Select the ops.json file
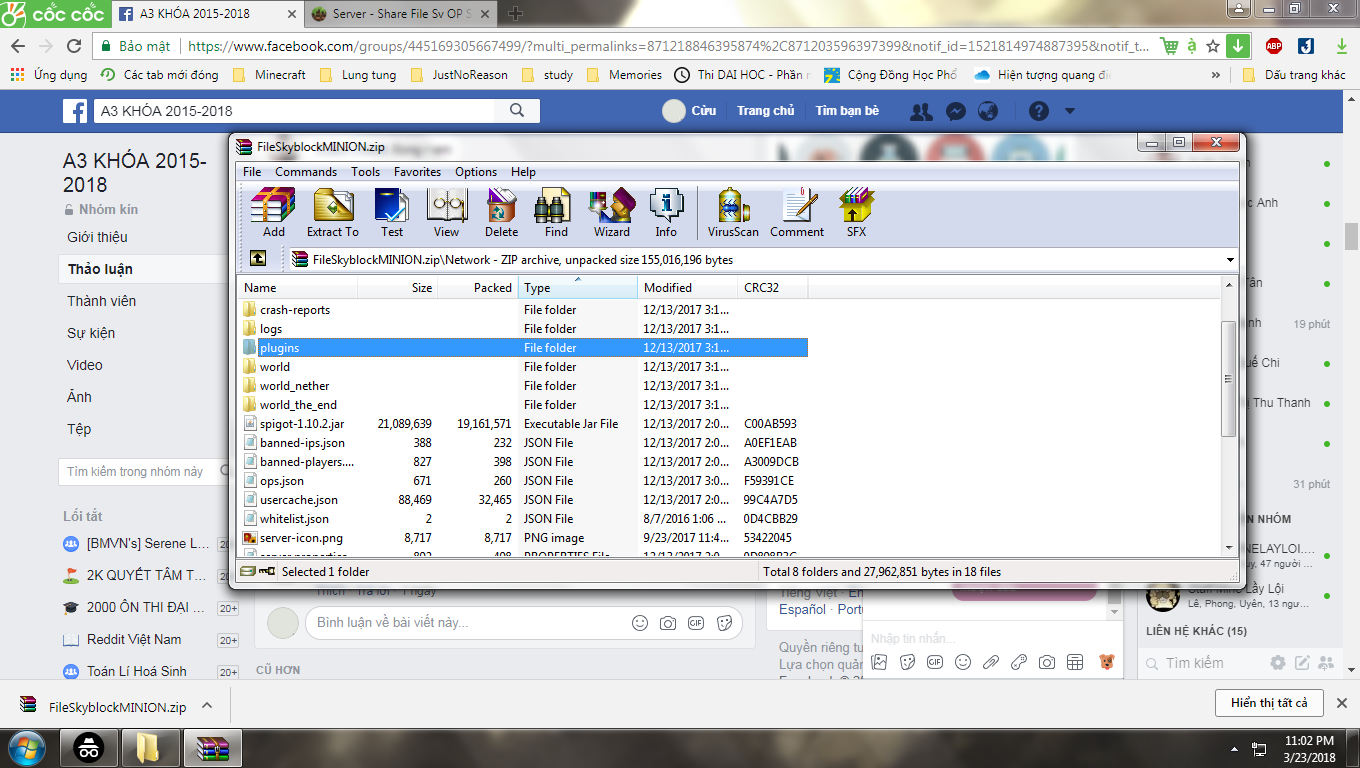Viewport: 1360px width, 768px height. [x=523, y=481]
